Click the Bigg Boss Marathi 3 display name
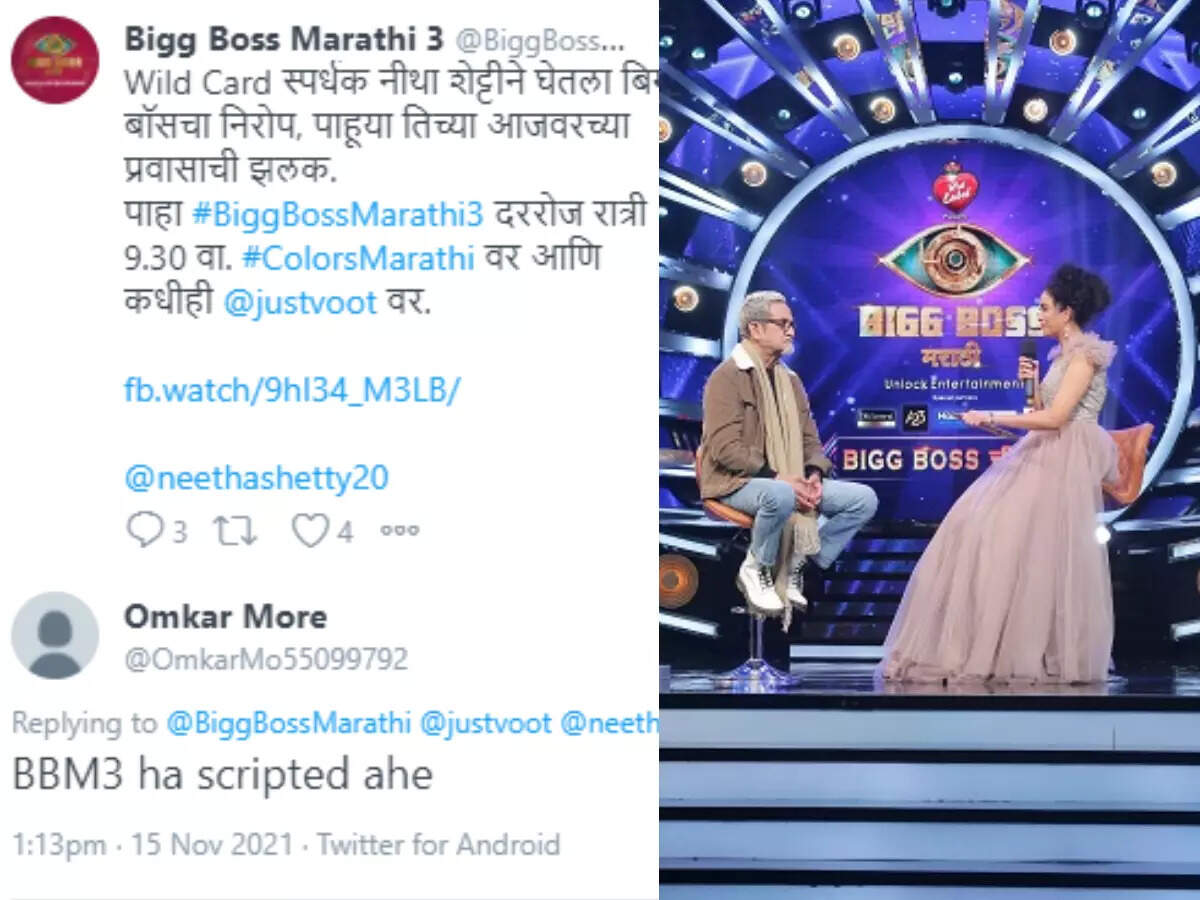Screen dimensions: 1200x900 (x=283, y=39)
